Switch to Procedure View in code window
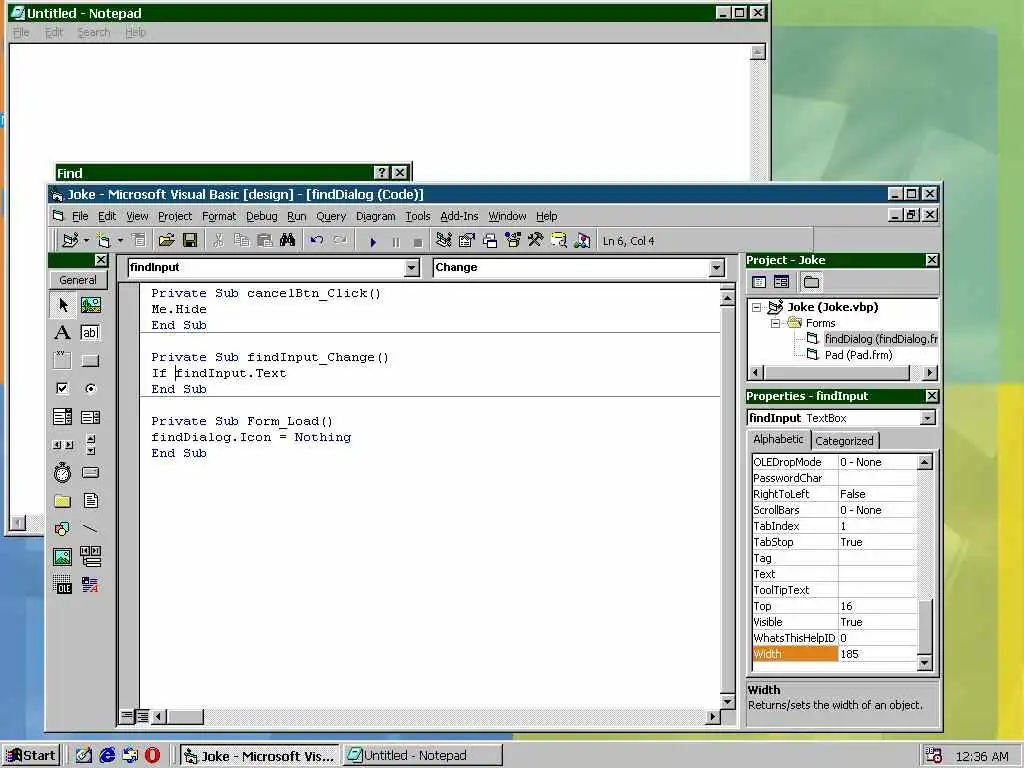The image size is (1024, 768). (x=127, y=716)
